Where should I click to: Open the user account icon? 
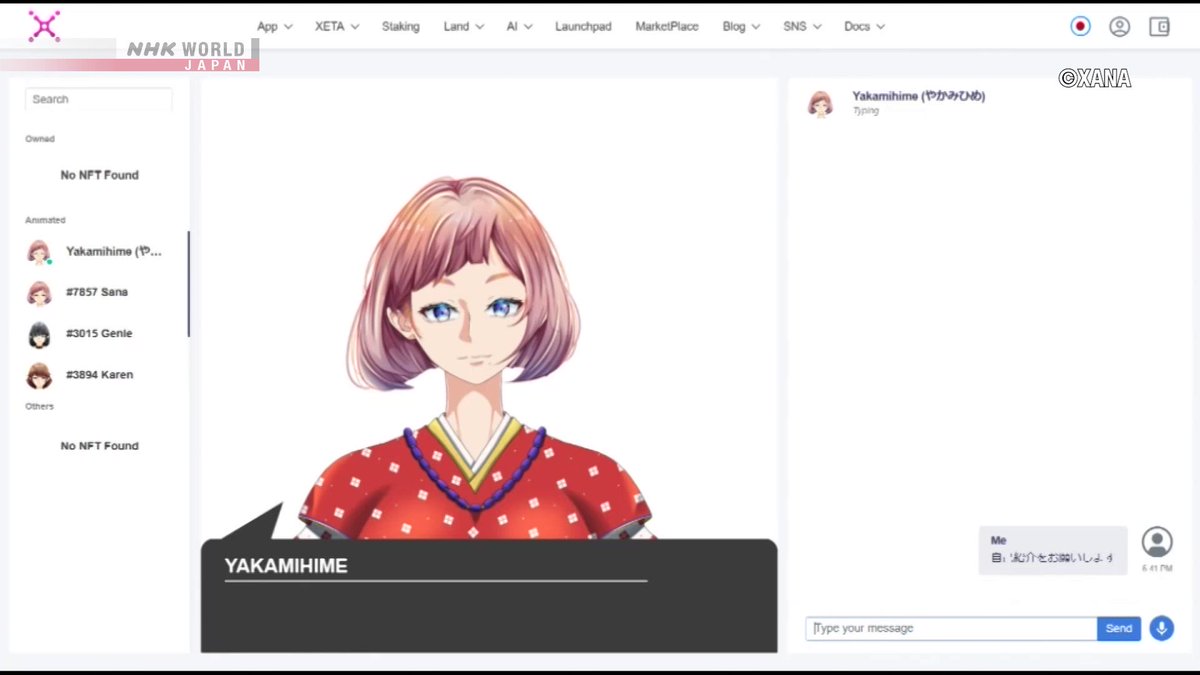(x=1119, y=26)
